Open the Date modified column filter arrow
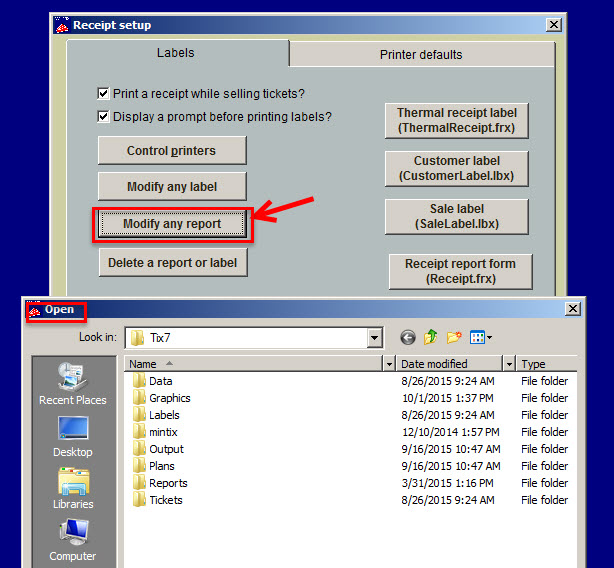This screenshot has height=568, width=614. [509, 364]
